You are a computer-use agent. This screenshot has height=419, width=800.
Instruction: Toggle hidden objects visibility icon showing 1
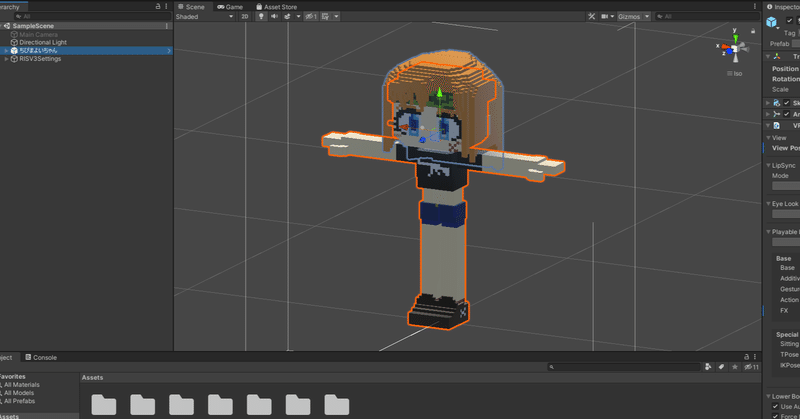tap(311, 16)
